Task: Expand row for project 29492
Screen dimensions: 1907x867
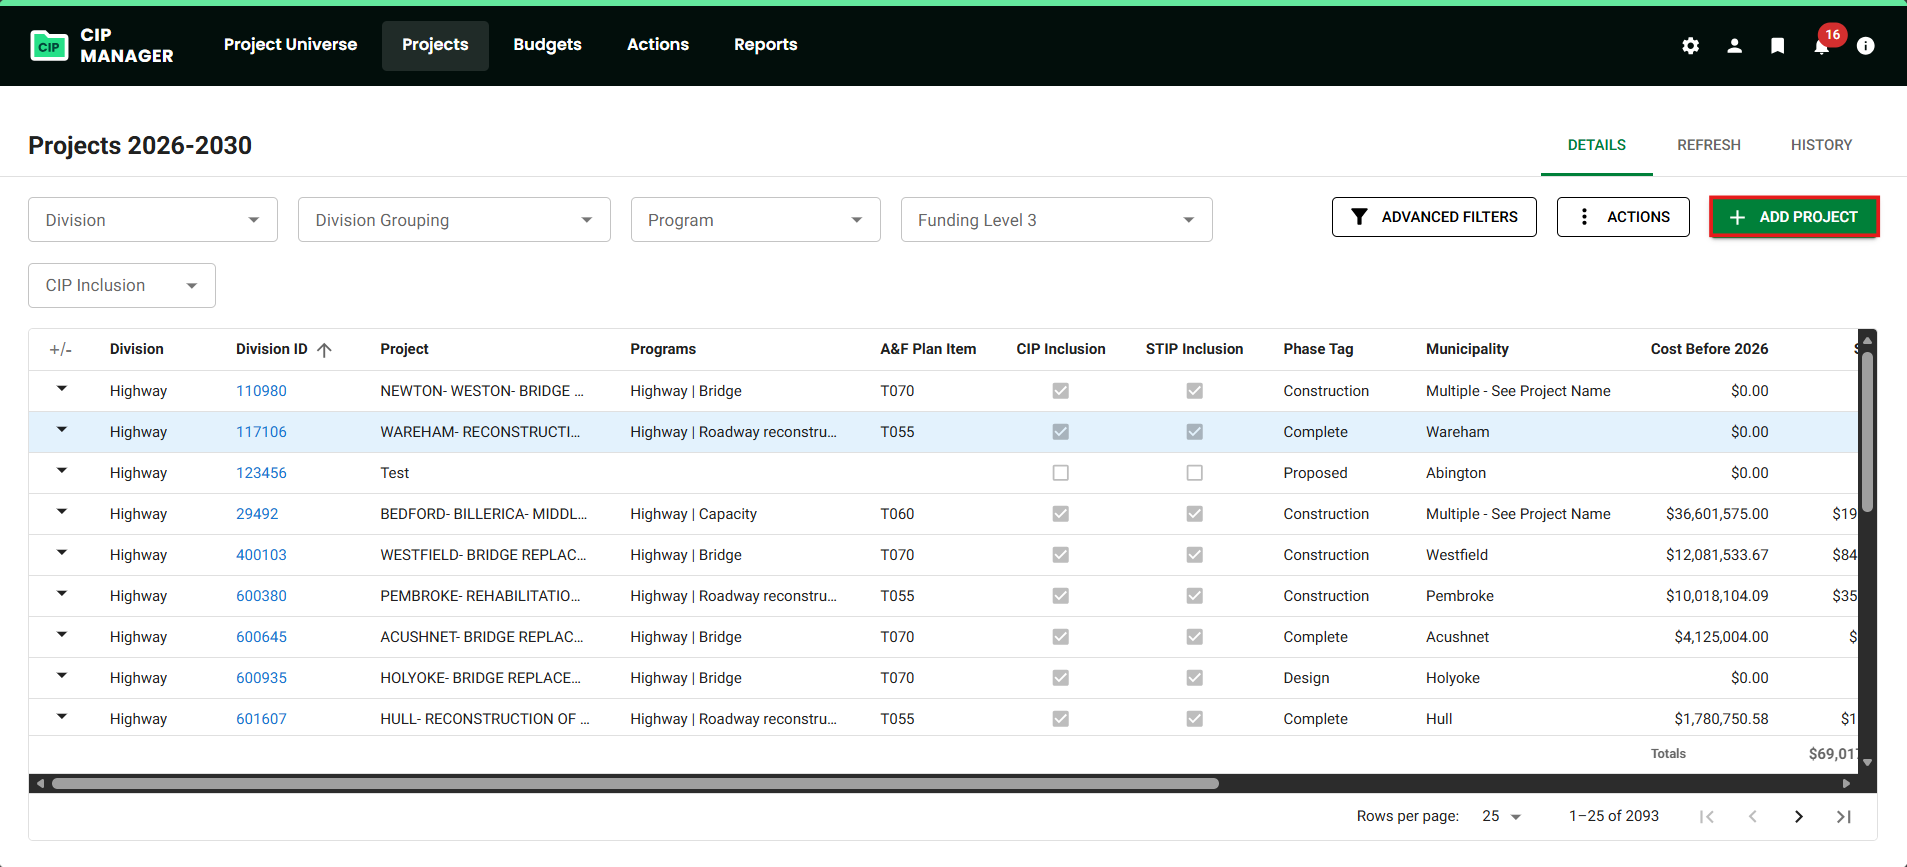Action: [62, 513]
